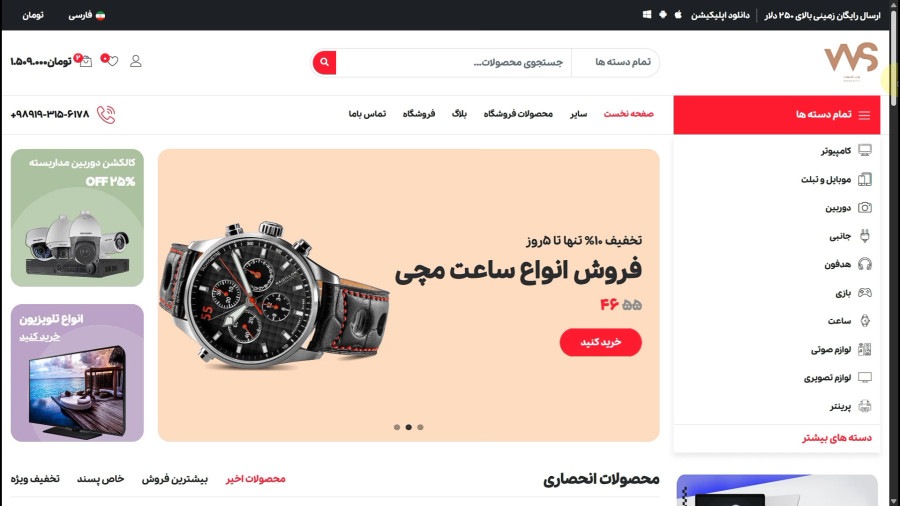Expand the red تمام دسته ها categories menu
Viewport: 900px width, 506px height.
(x=777, y=115)
